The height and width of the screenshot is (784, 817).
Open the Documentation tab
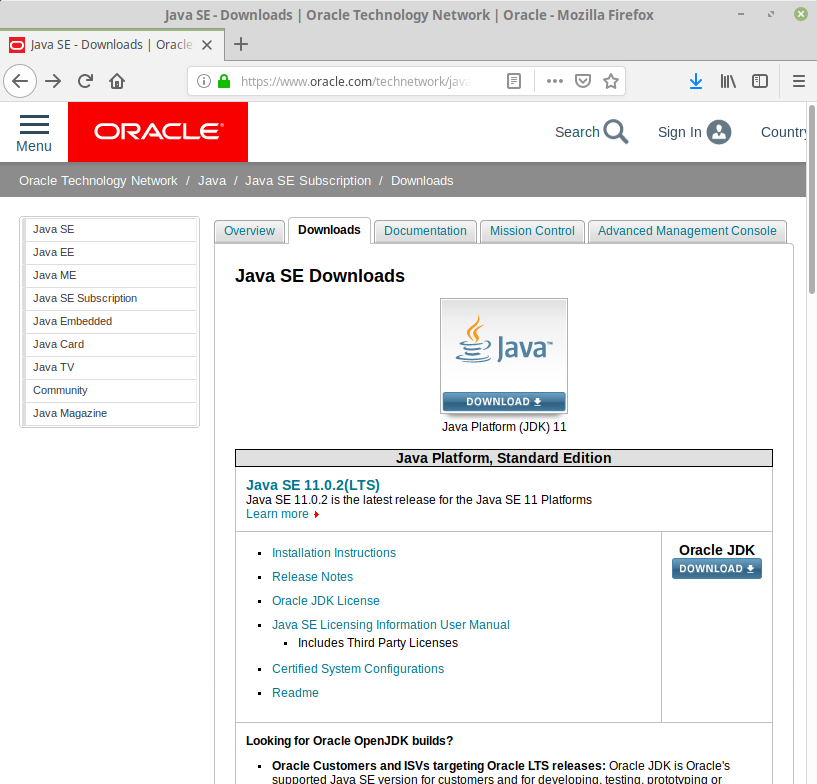(x=425, y=231)
